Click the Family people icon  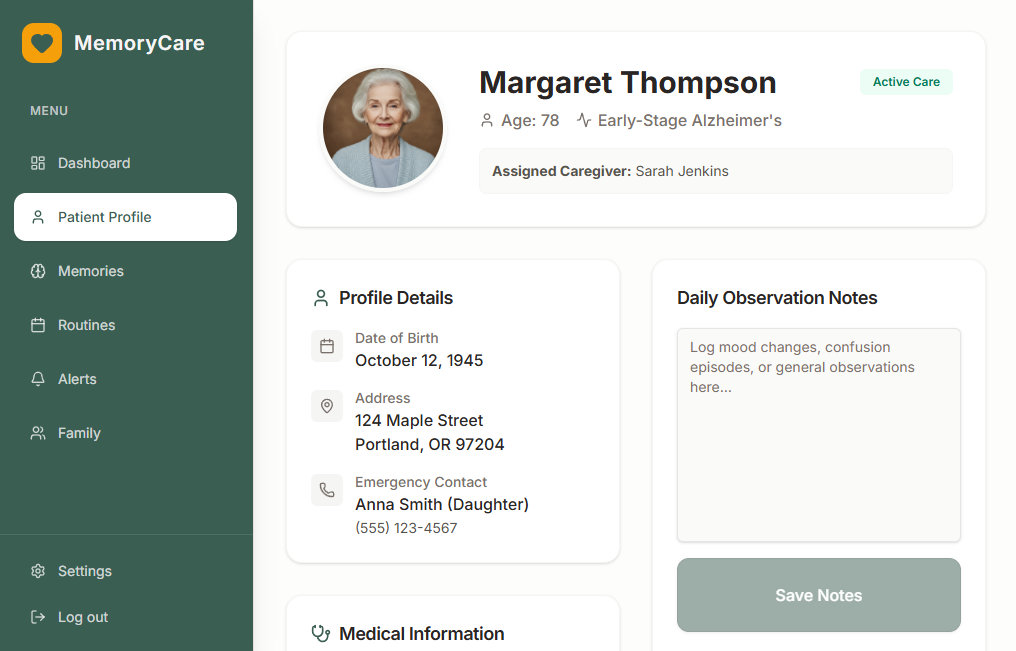coord(38,433)
